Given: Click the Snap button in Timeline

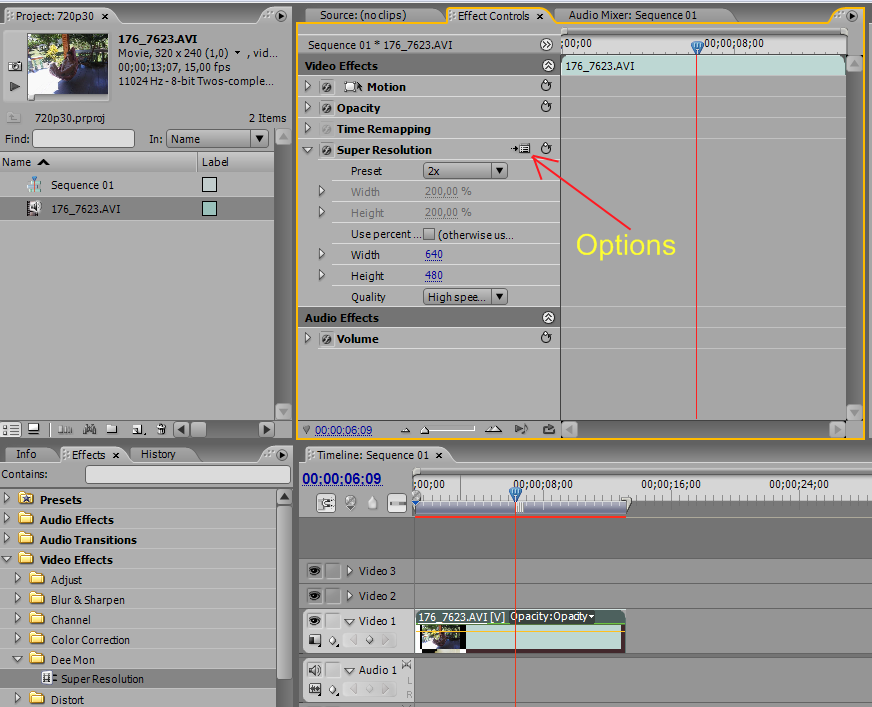Looking at the screenshot, I should tap(326, 503).
